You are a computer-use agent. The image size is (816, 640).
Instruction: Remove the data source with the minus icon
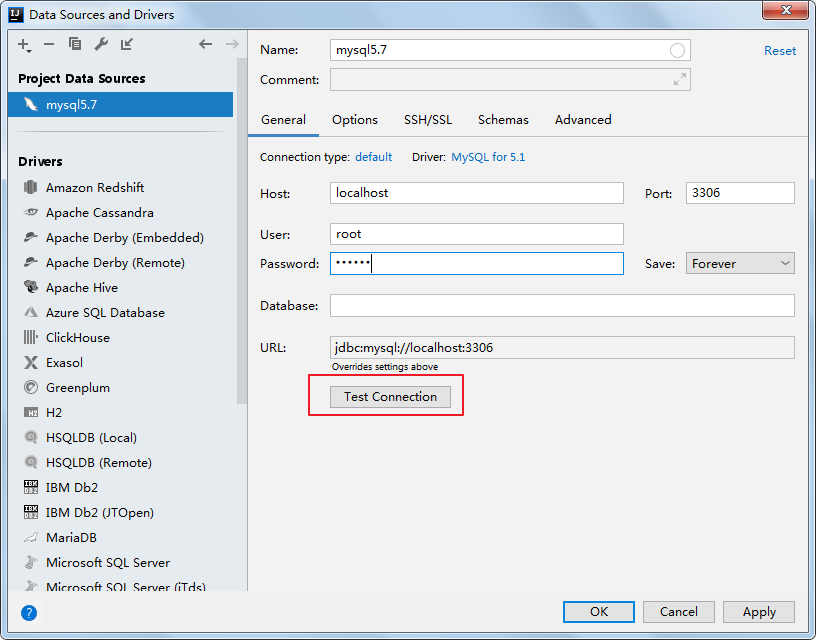[x=49, y=44]
